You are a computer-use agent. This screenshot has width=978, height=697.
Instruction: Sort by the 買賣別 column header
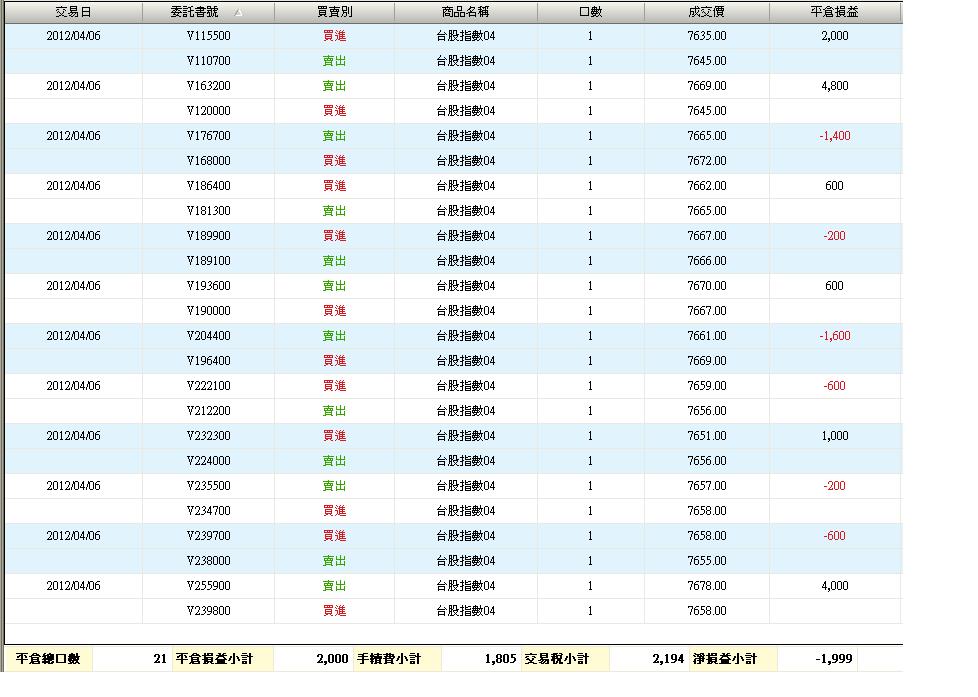coord(334,12)
